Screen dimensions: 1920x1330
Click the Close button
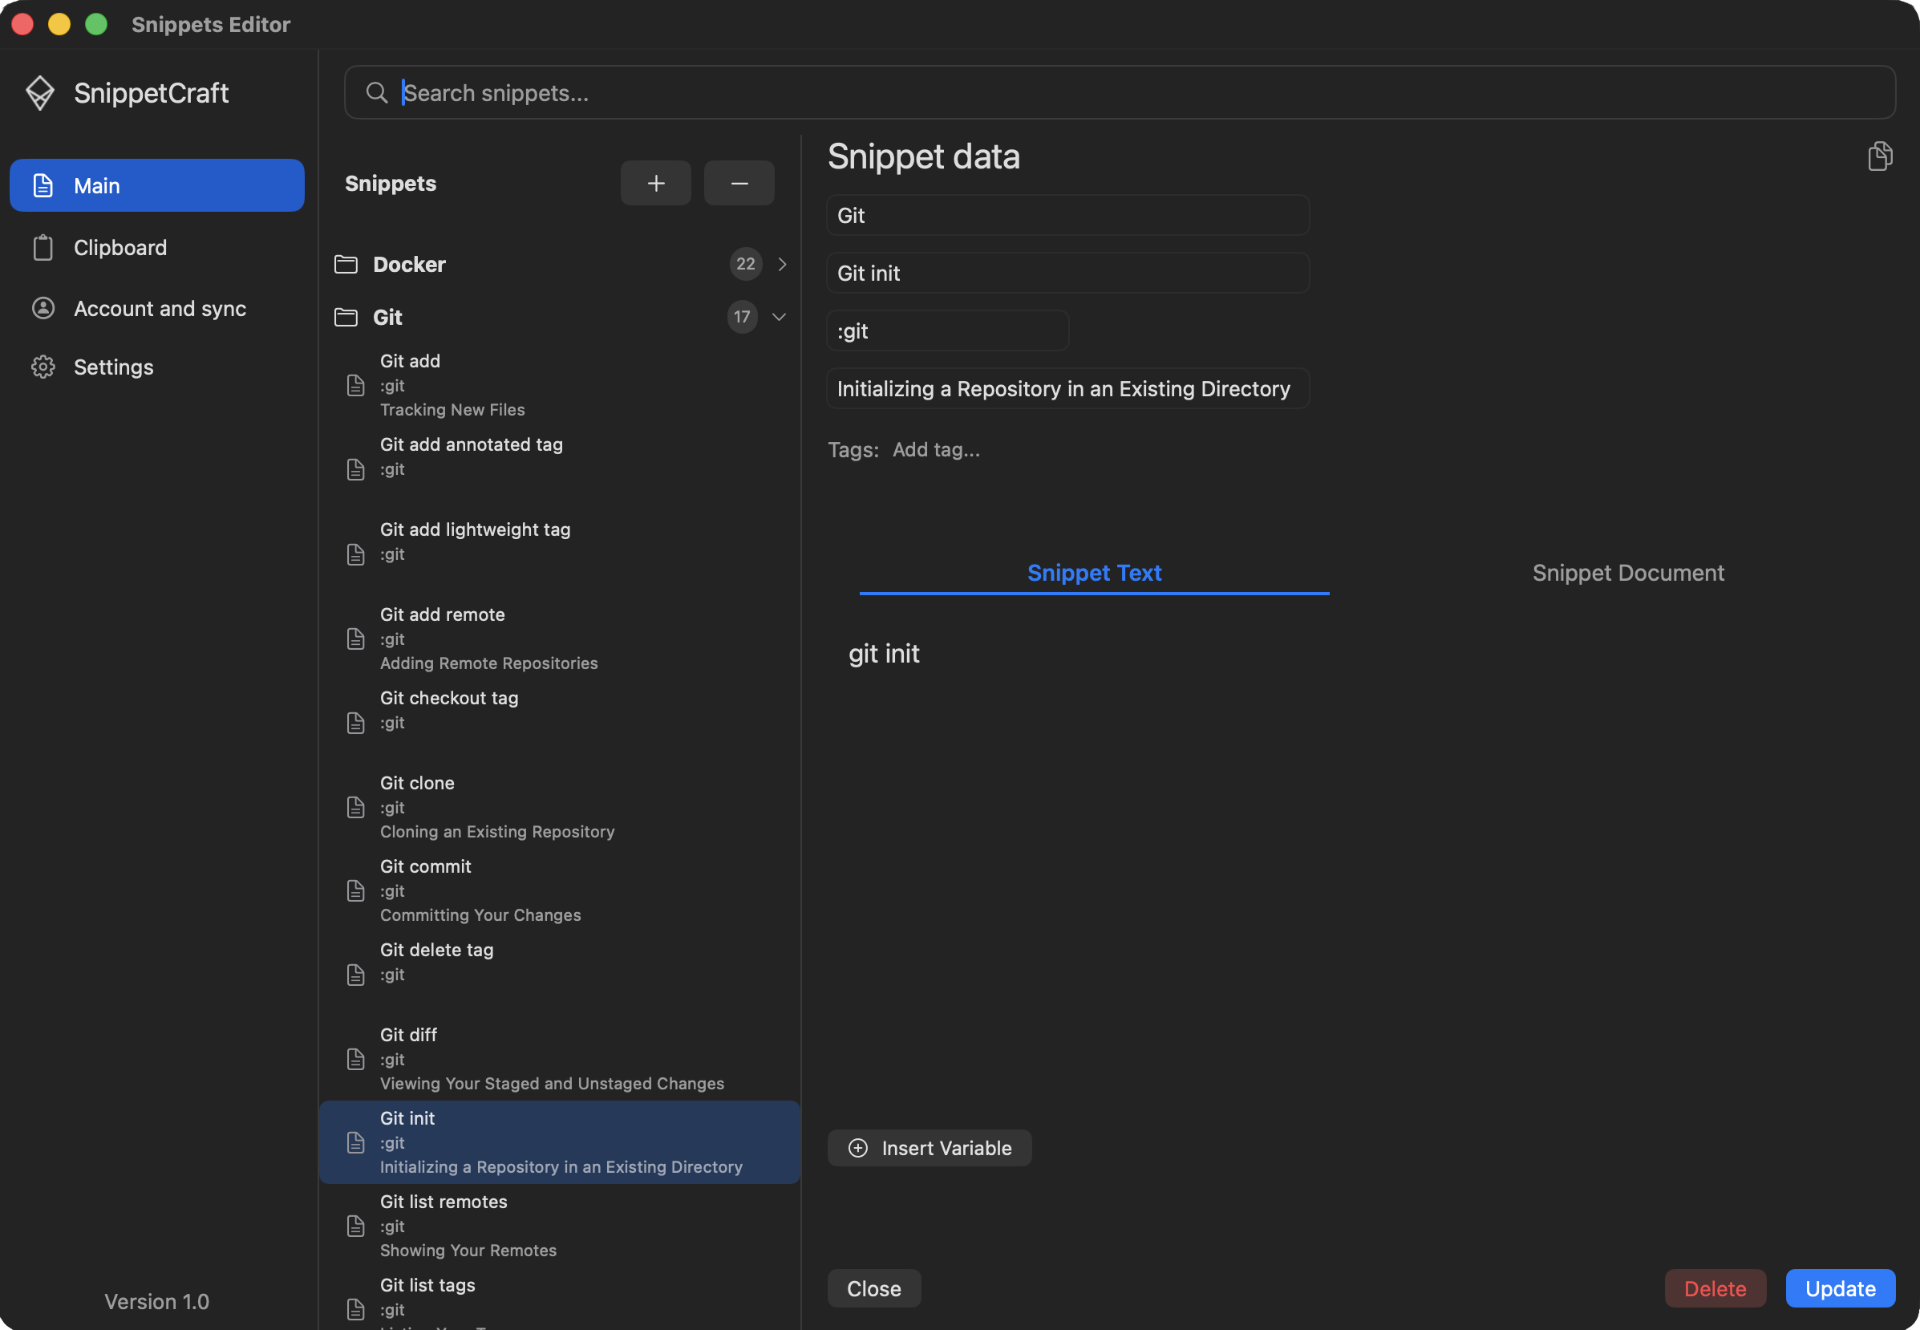pyautogui.click(x=874, y=1289)
